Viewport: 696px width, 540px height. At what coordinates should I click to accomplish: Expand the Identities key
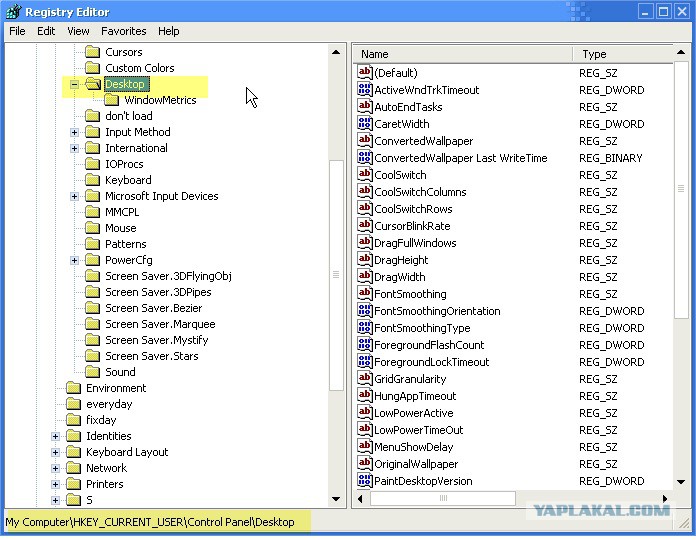click(x=55, y=436)
